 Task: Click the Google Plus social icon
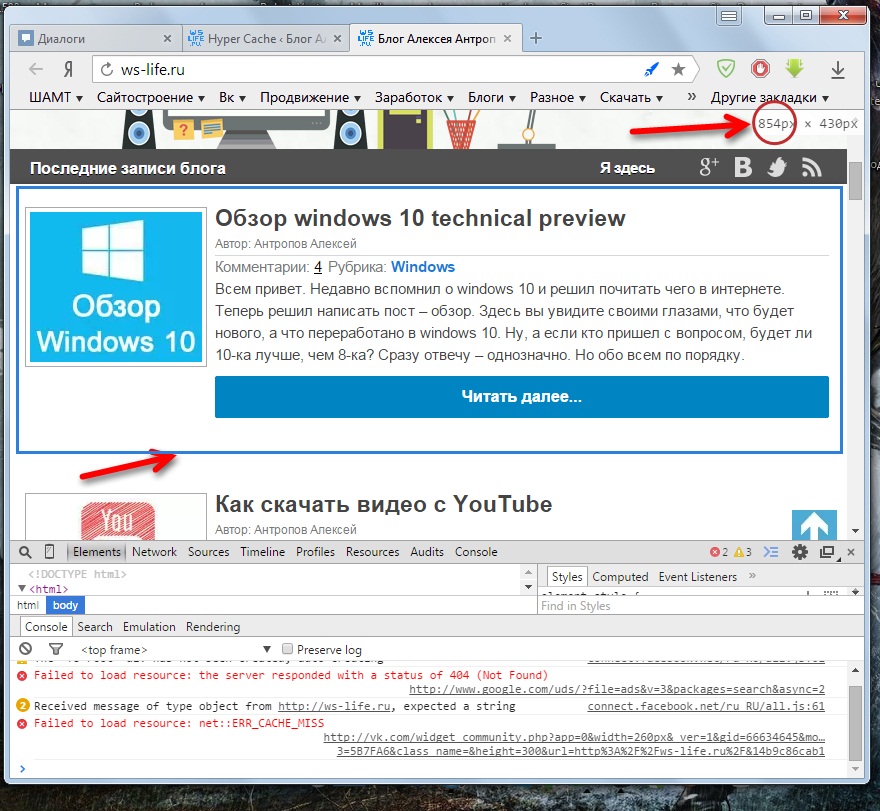coord(709,167)
